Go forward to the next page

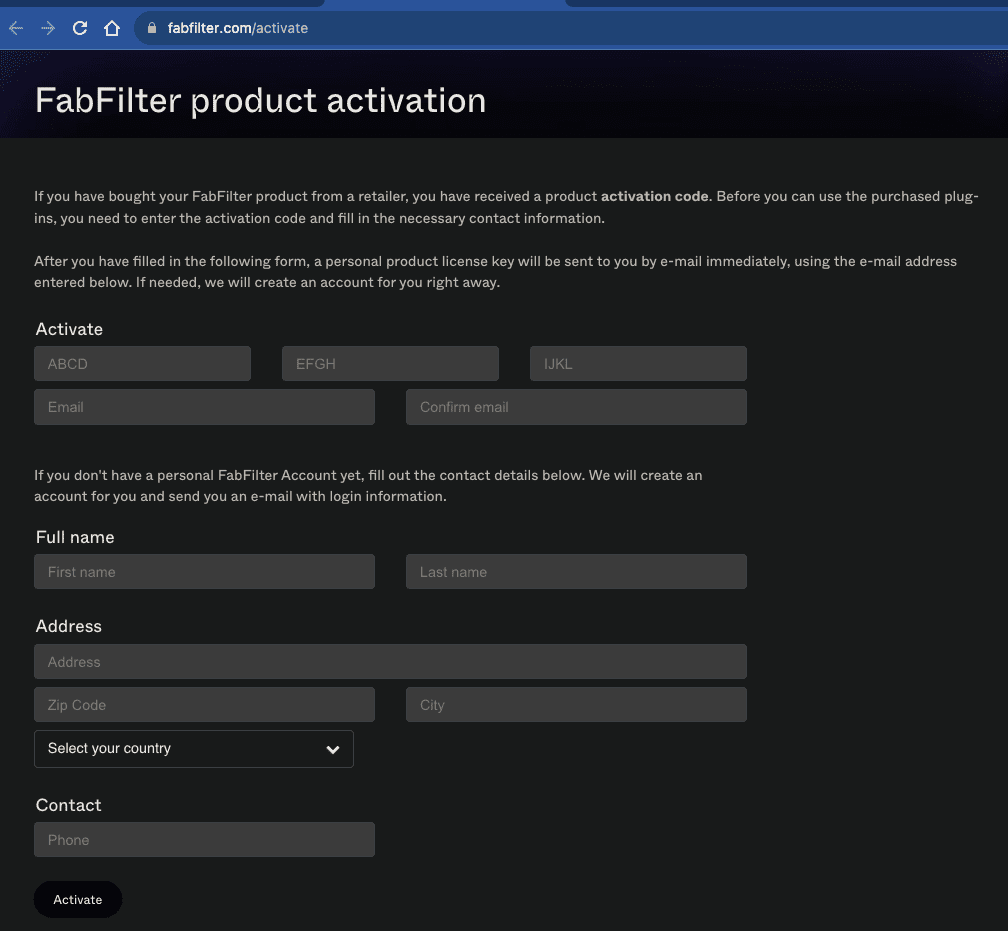[x=48, y=28]
